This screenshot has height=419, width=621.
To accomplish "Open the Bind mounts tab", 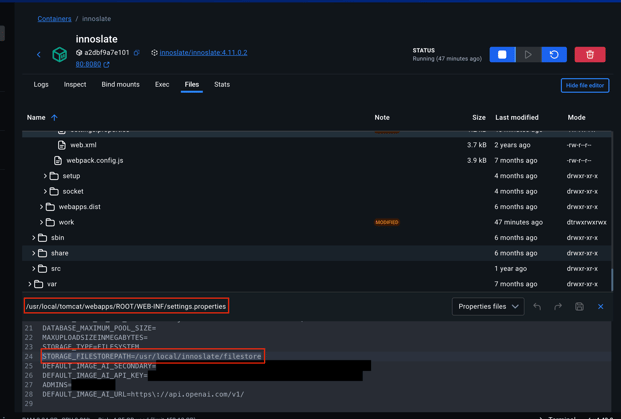I will coord(120,85).
